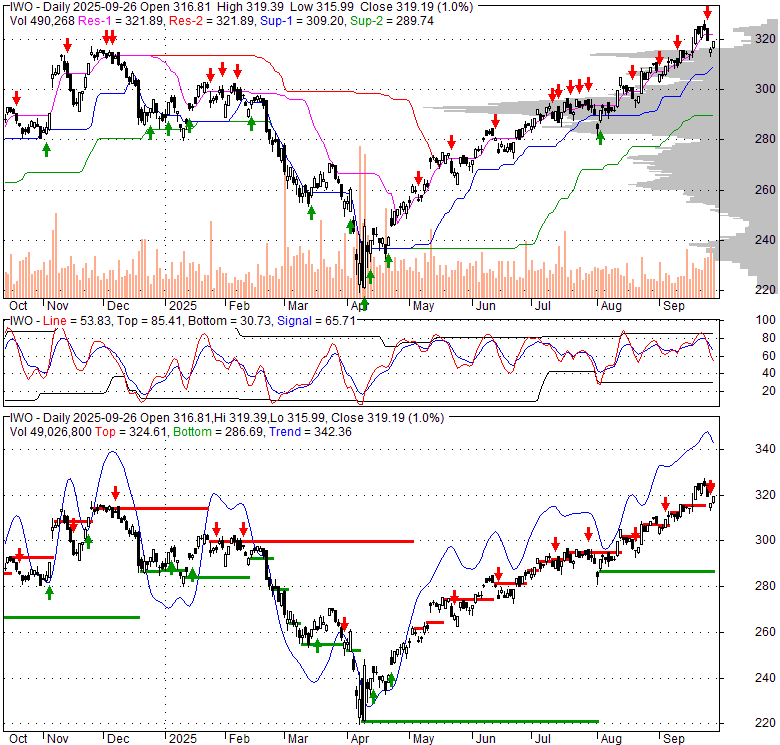The height and width of the screenshot is (745, 780).
Task: Click the 20 tick on the oscillator axis
Action: tap(769, 391)
